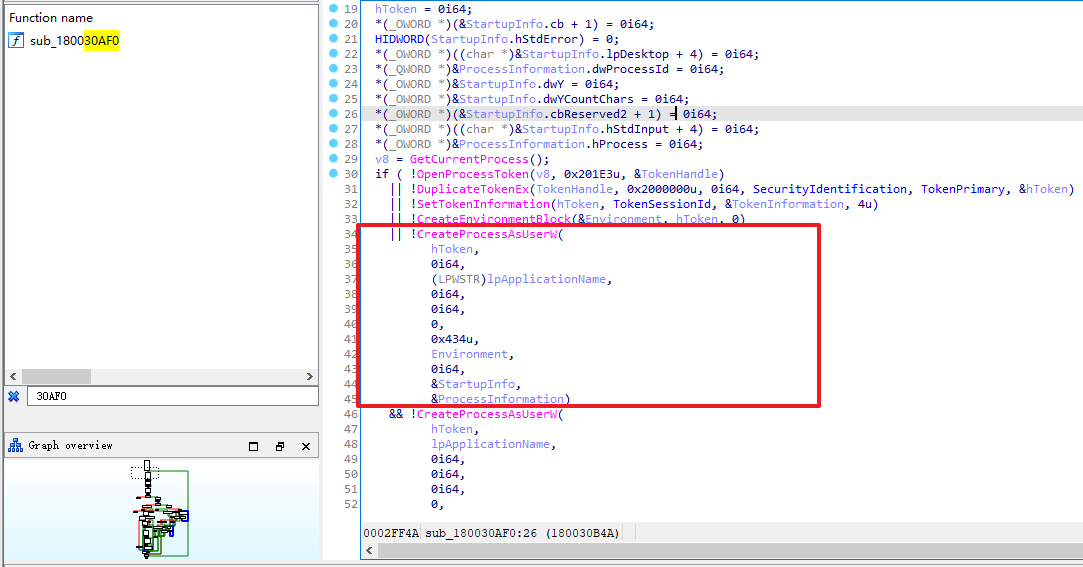1083x567 pixels.
Task: Click TokenPrimary on line 31
Action: pos(963,189)
